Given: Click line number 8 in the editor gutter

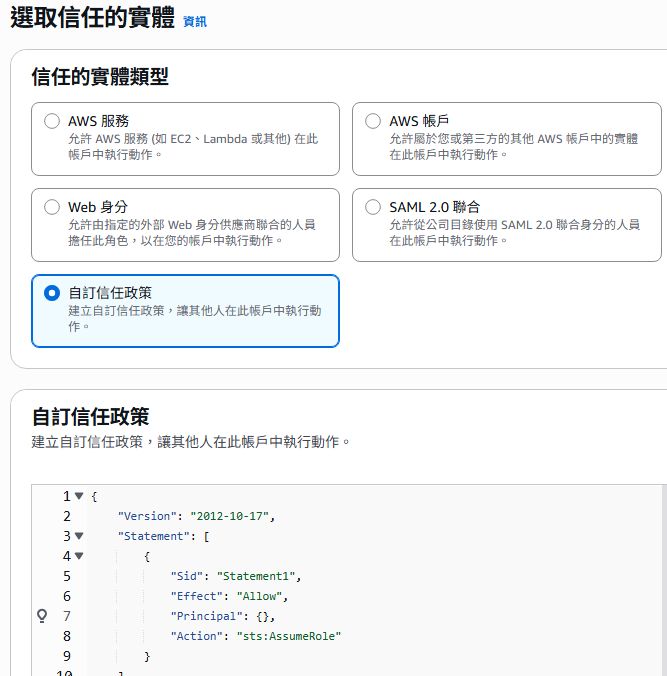Looking at the screenshot, I should point(67,636).
